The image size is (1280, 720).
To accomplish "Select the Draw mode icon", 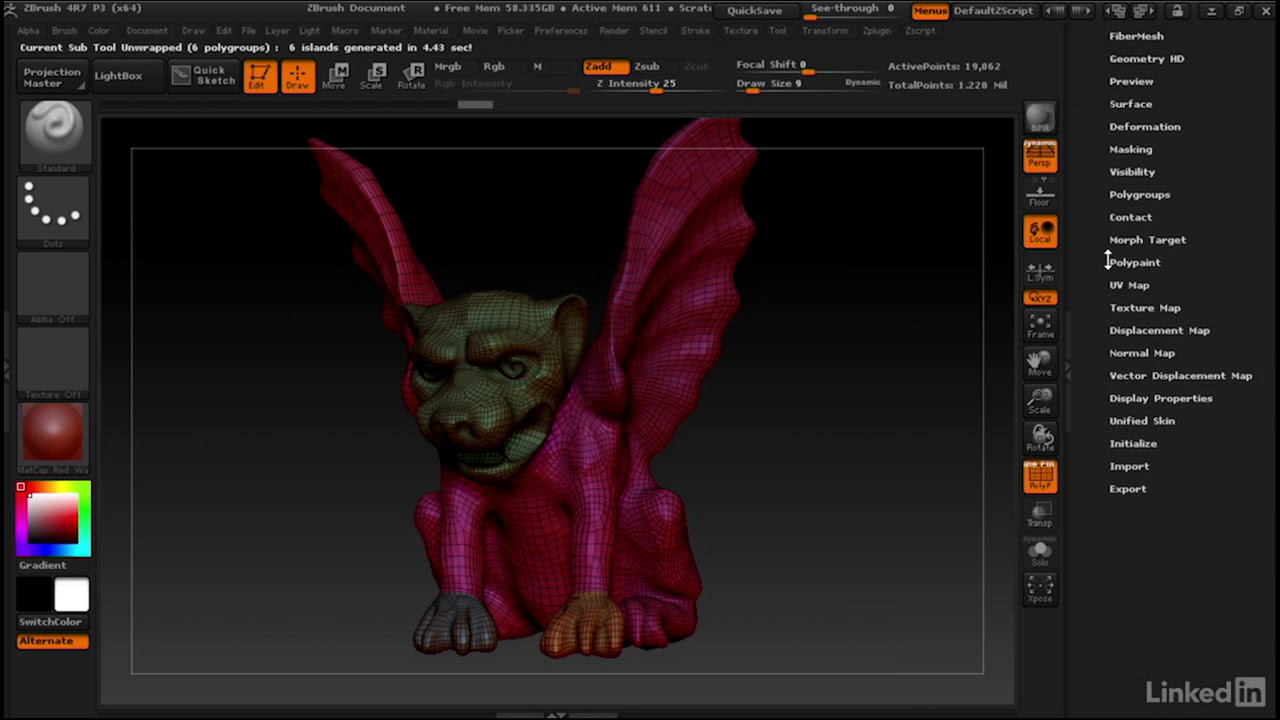I will coord(297,76).
